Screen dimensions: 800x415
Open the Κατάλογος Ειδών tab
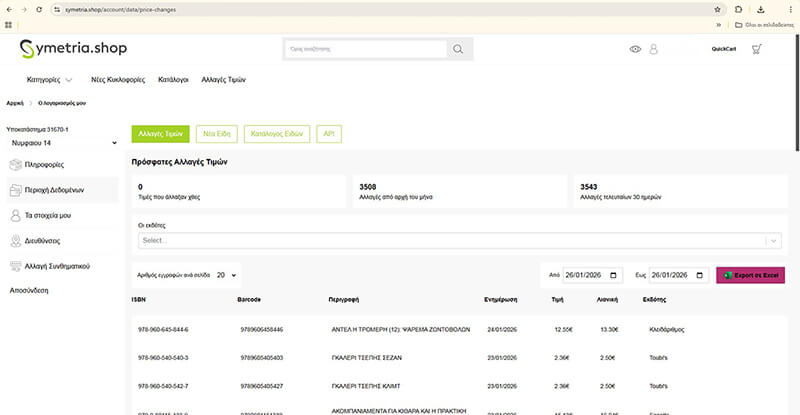277,133
